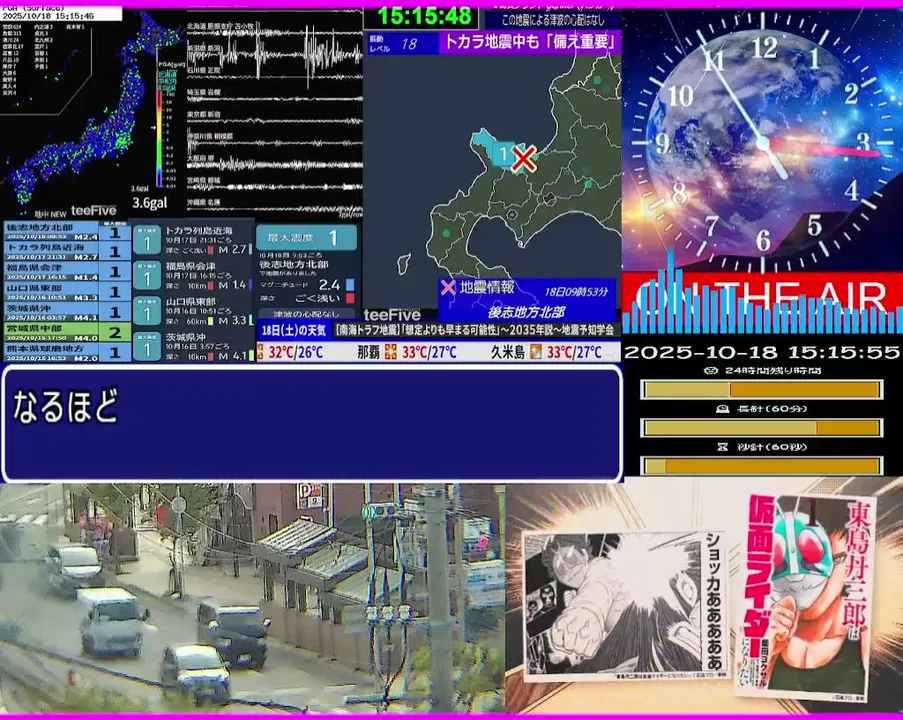
Task: Click the red X epicenter marker on map
Action: [523, 159]
